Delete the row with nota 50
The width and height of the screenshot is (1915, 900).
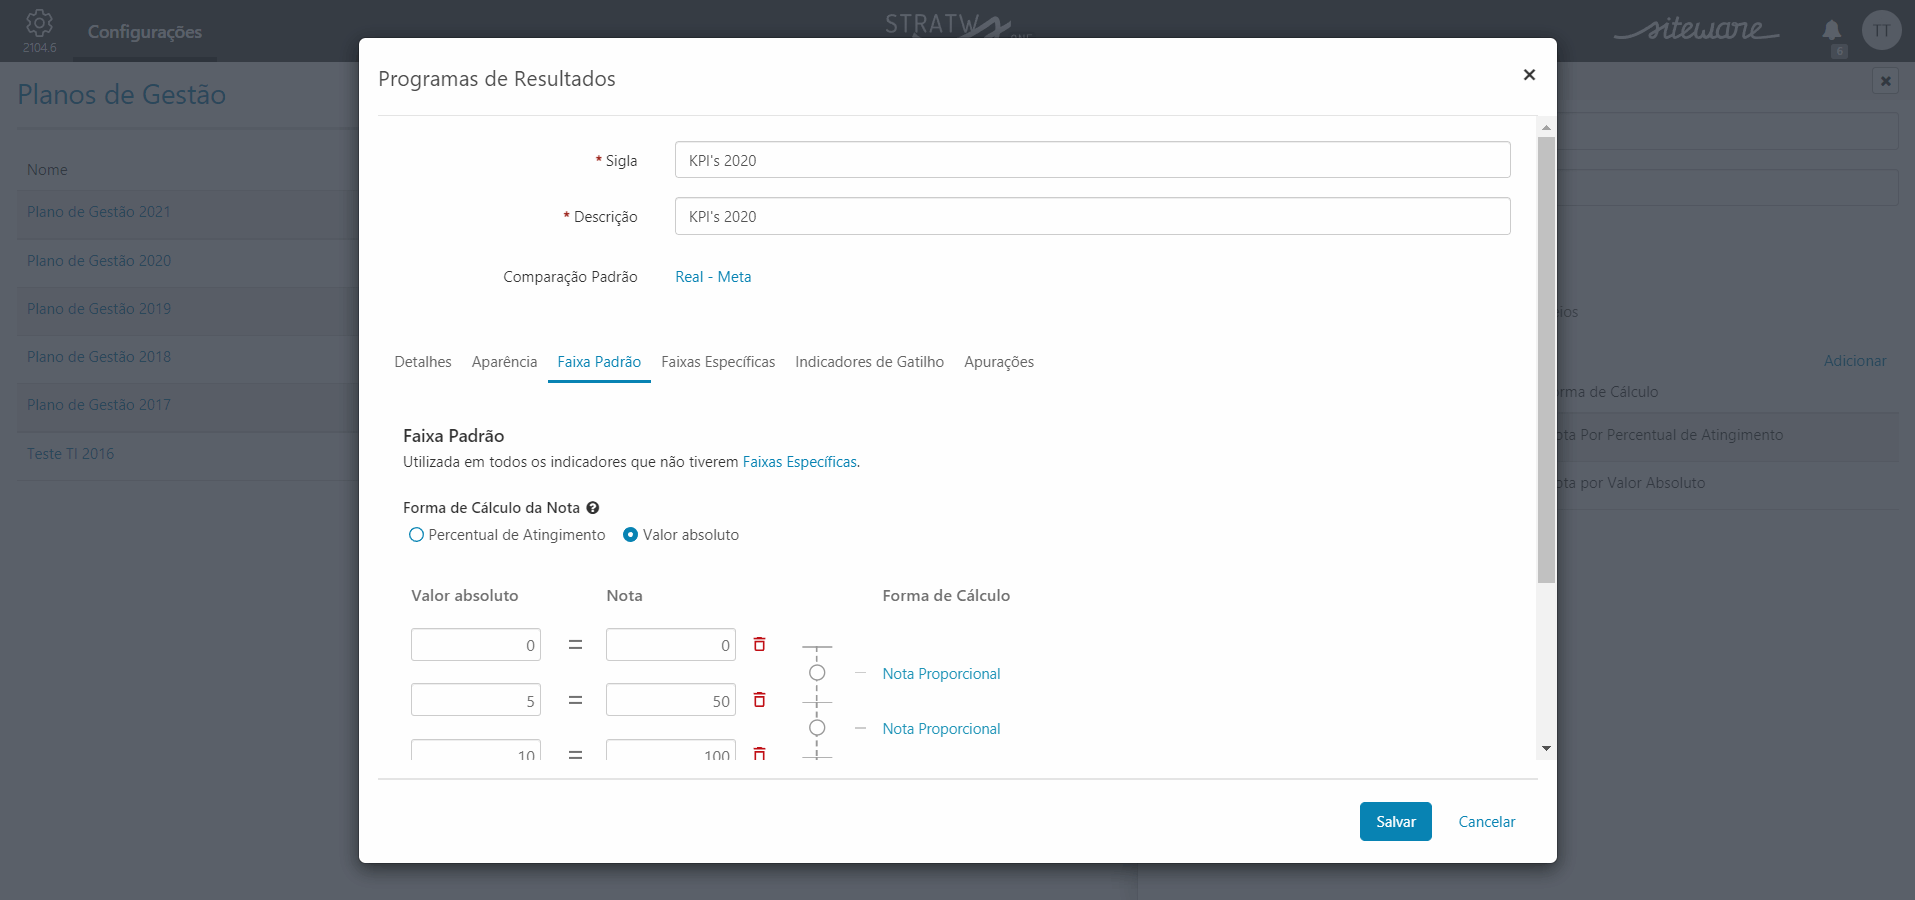pos(759,700)
